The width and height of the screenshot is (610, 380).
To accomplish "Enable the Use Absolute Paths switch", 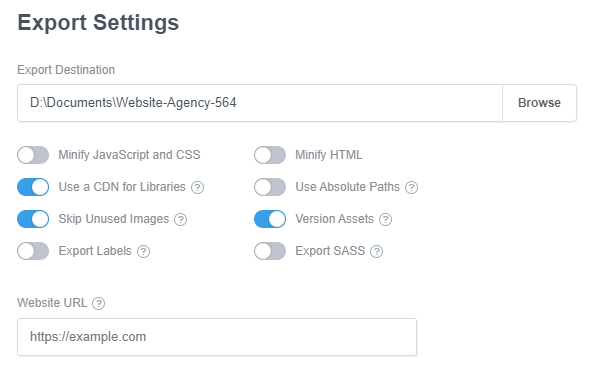I will point(270,187).
